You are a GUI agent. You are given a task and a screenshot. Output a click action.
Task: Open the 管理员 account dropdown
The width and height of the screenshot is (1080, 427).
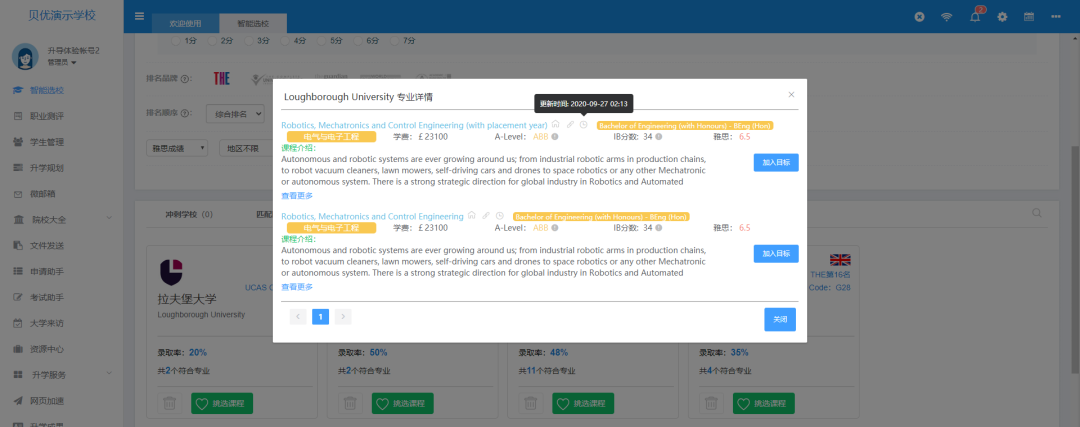point(61,63)
